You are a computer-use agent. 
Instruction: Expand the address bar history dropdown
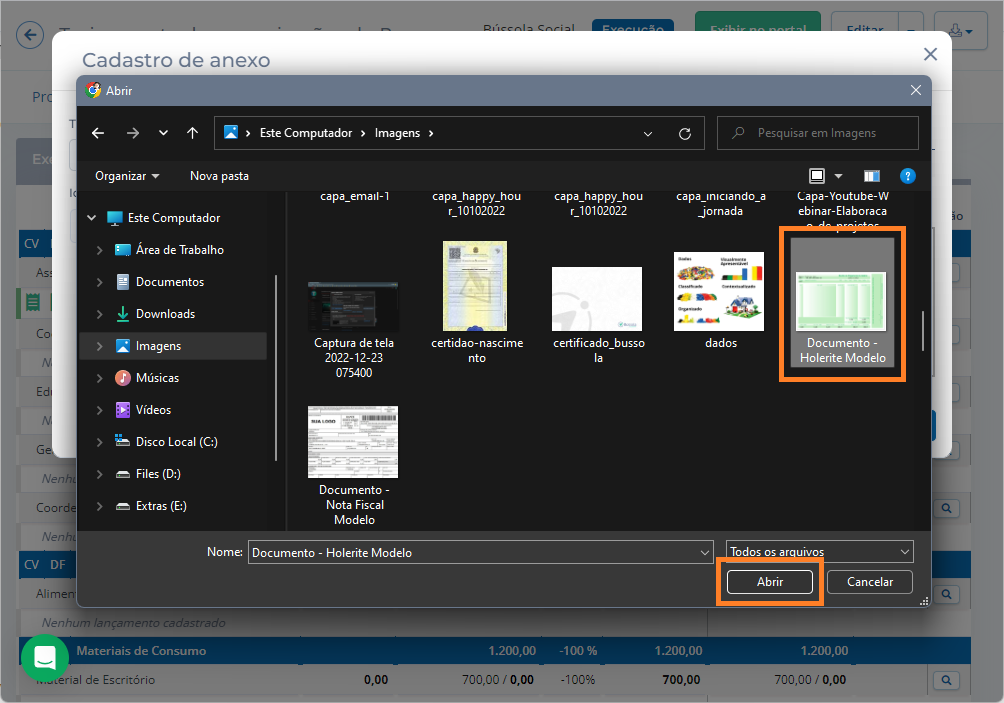pos(648,133)
